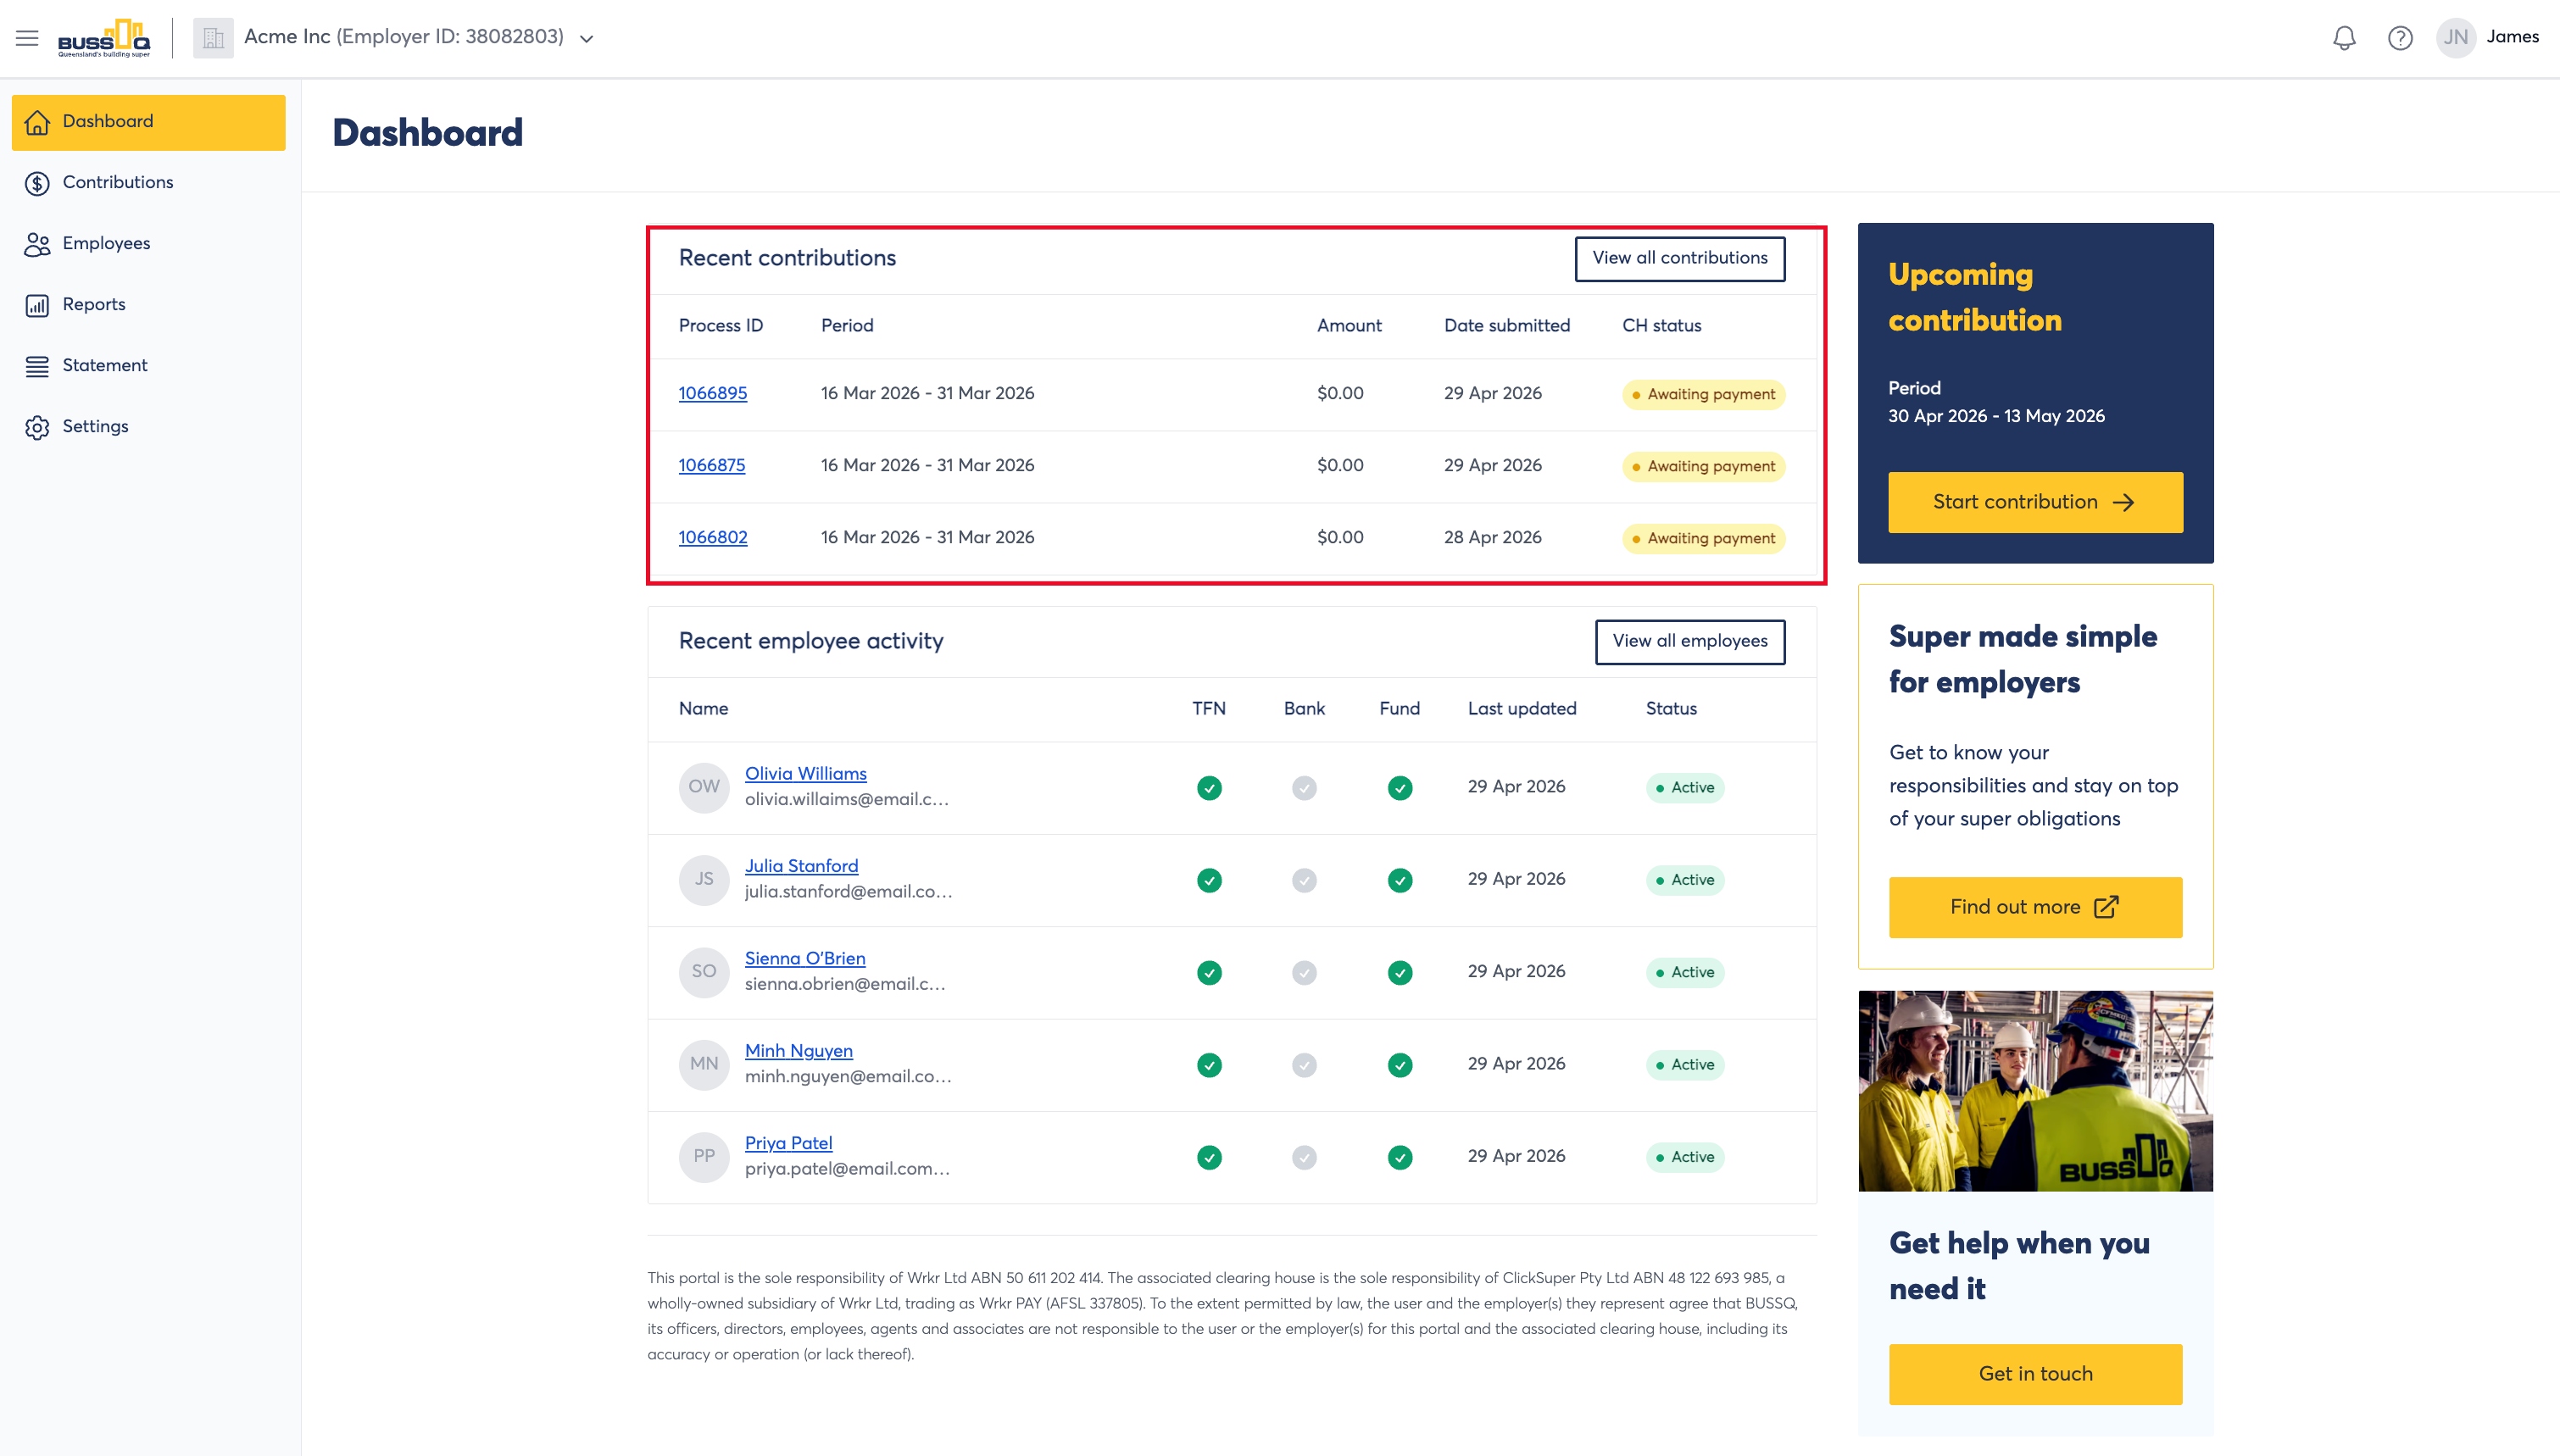Image resolution: width=2560 pixels, height=1456 pixels.
Task: Open notifications bell
Action: click(2344, 38)
